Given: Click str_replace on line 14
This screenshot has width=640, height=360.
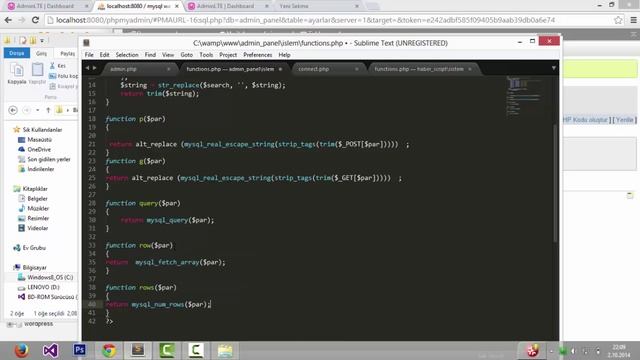Looking at the screenshot, I should point(178,85).
